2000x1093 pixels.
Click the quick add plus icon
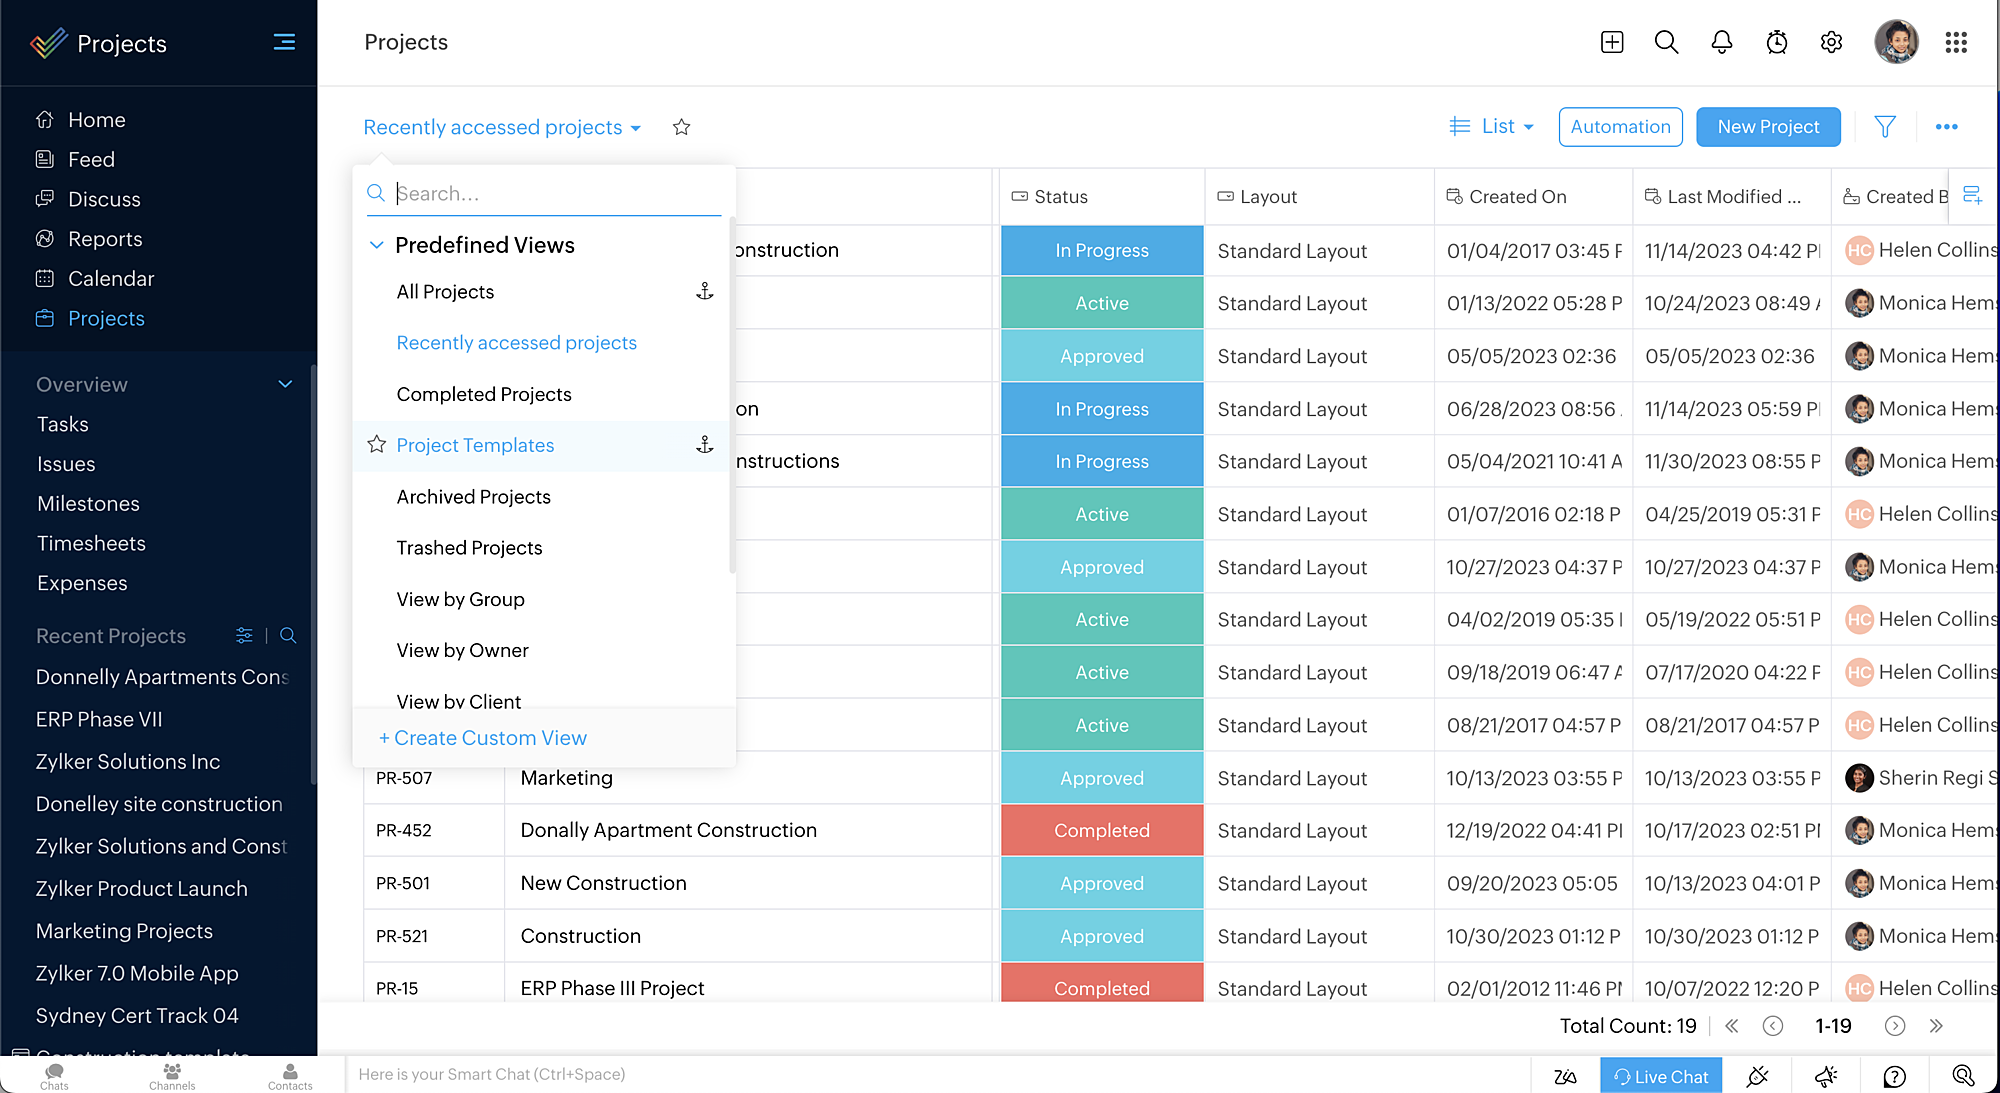pyautogui.click(x=1611, y=42)
